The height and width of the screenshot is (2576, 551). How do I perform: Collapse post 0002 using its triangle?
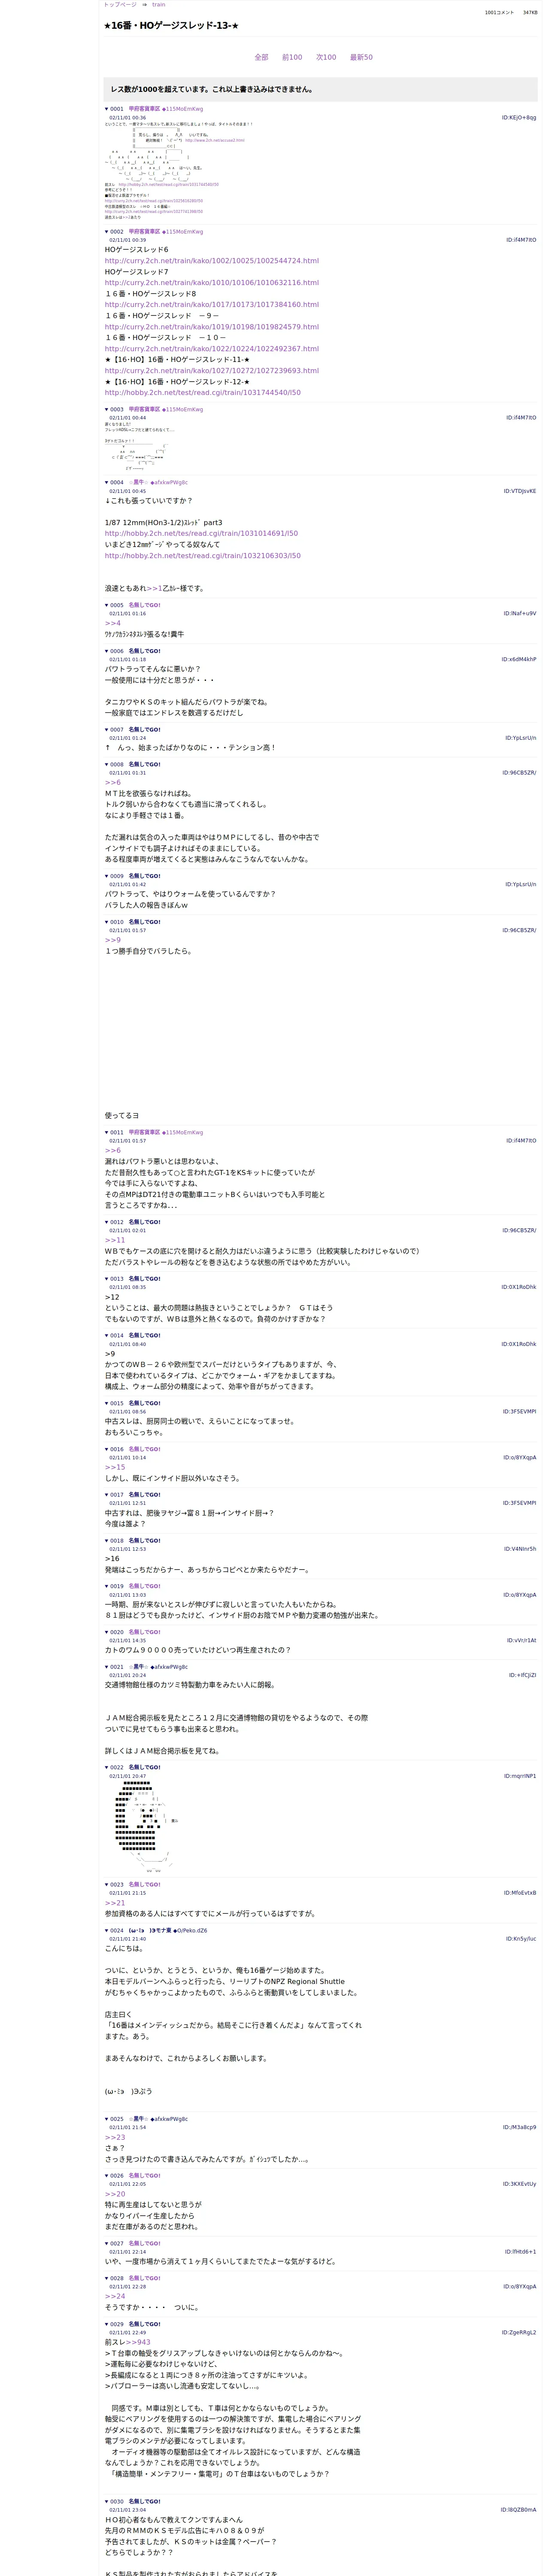pyautogui.click(x=107, y=232)
